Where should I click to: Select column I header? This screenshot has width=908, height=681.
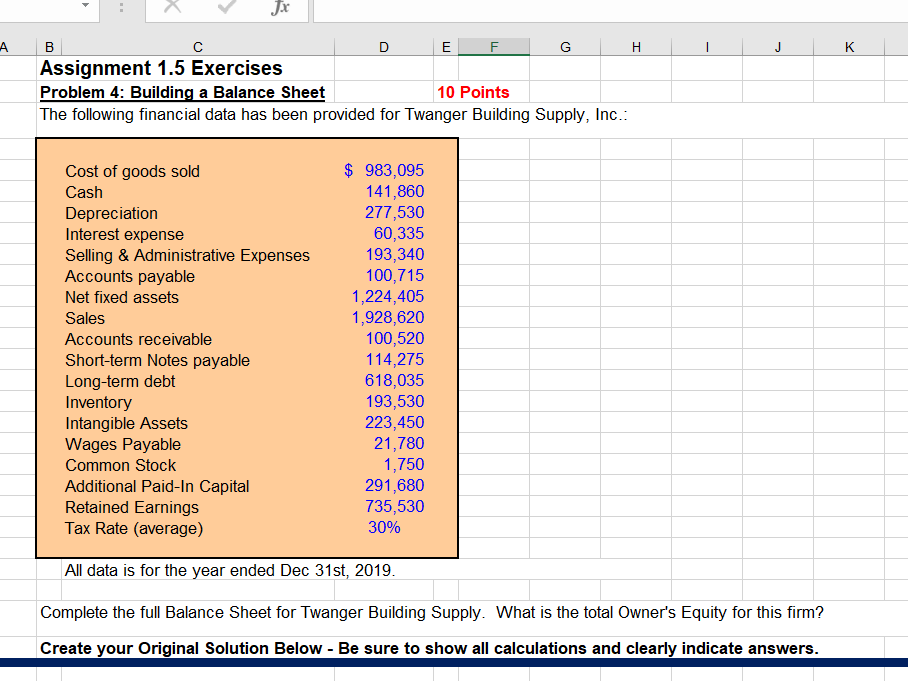click(707, 47)
